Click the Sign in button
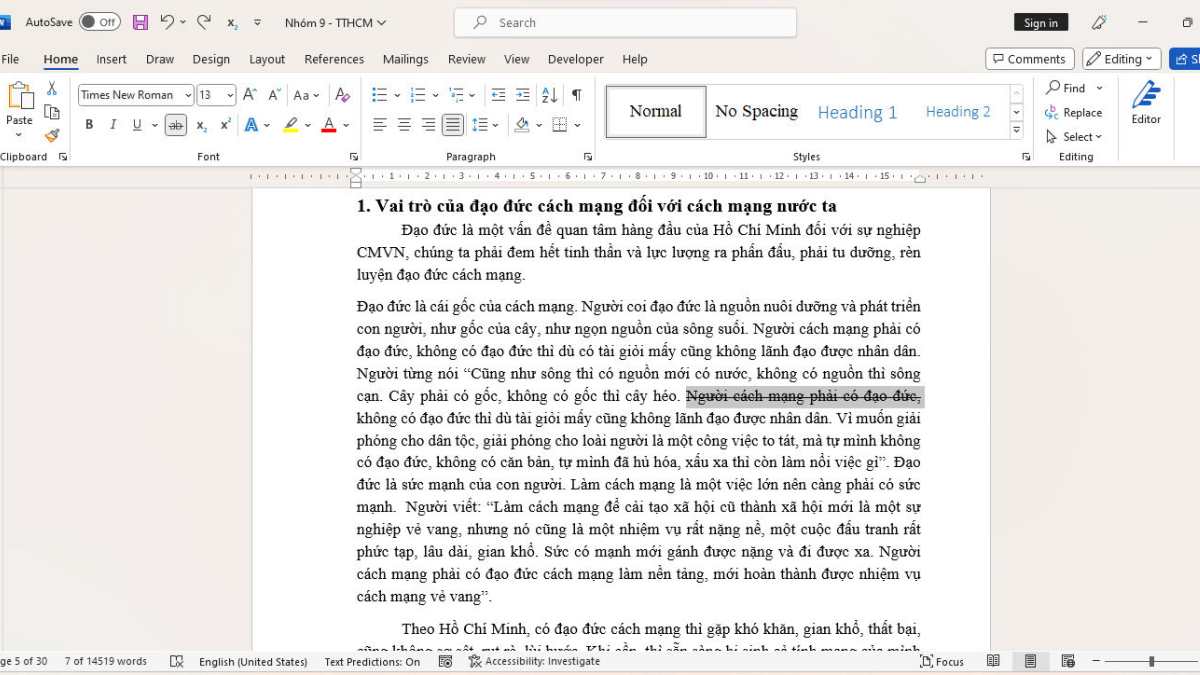Screen dimensions: 1200x675 click(x=1040, y=21)
